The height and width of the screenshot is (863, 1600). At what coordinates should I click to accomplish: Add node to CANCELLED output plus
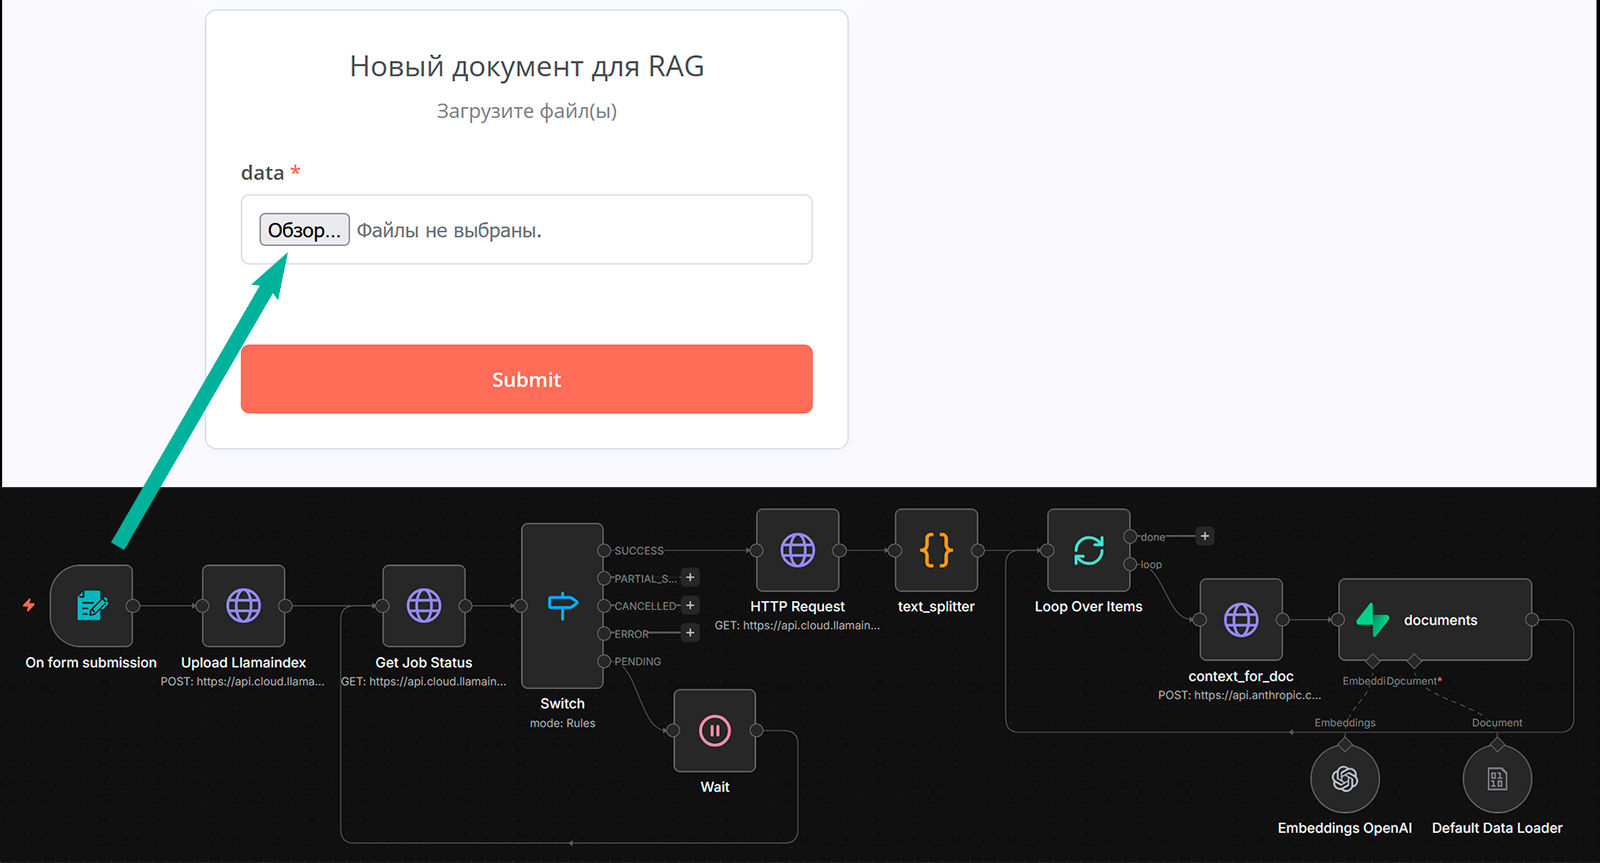(x=690, y=605)
